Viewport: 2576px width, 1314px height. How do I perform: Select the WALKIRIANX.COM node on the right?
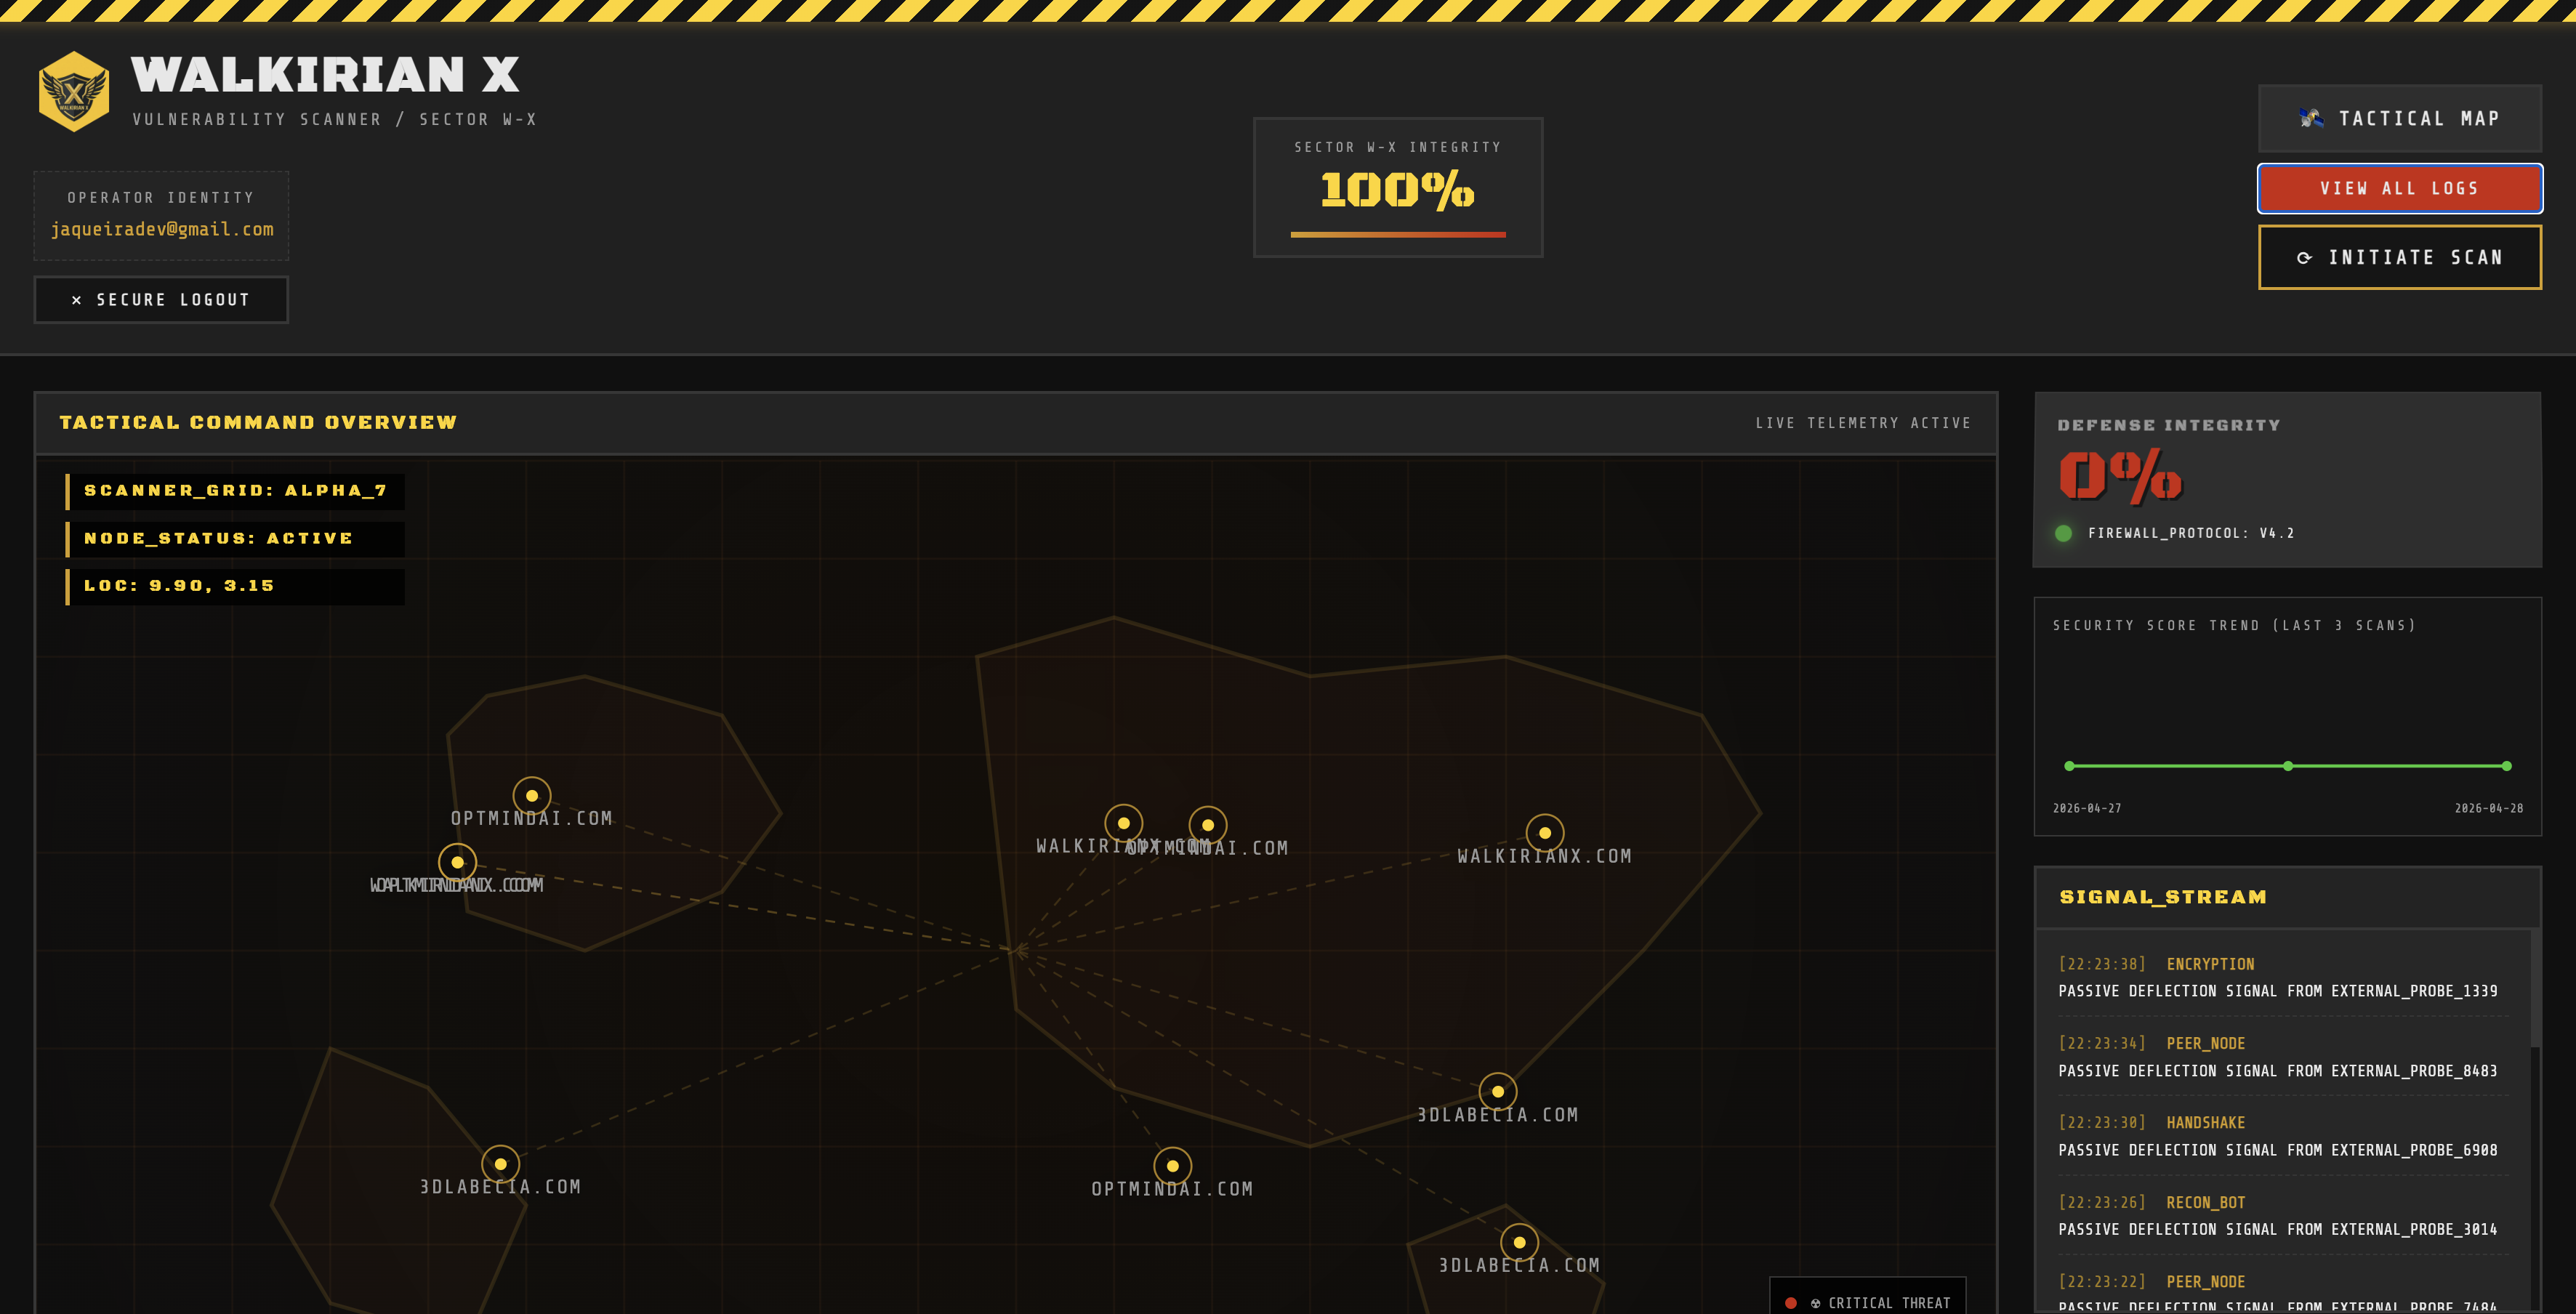point(1545,833)
